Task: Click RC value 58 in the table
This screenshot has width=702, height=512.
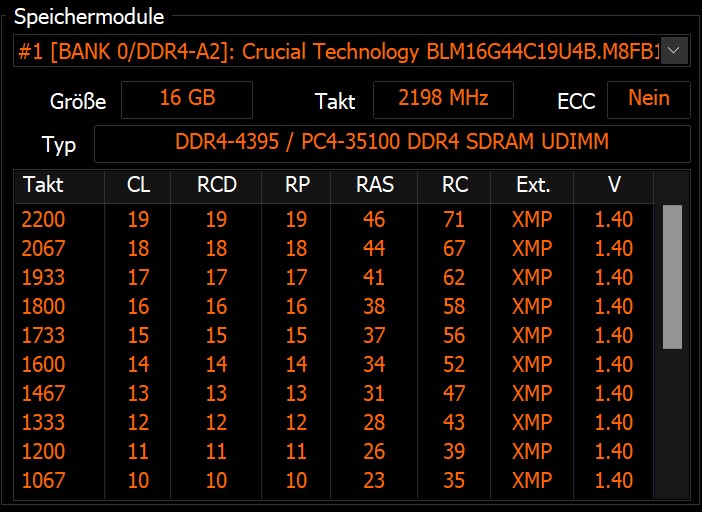Action: coord(454,307)
